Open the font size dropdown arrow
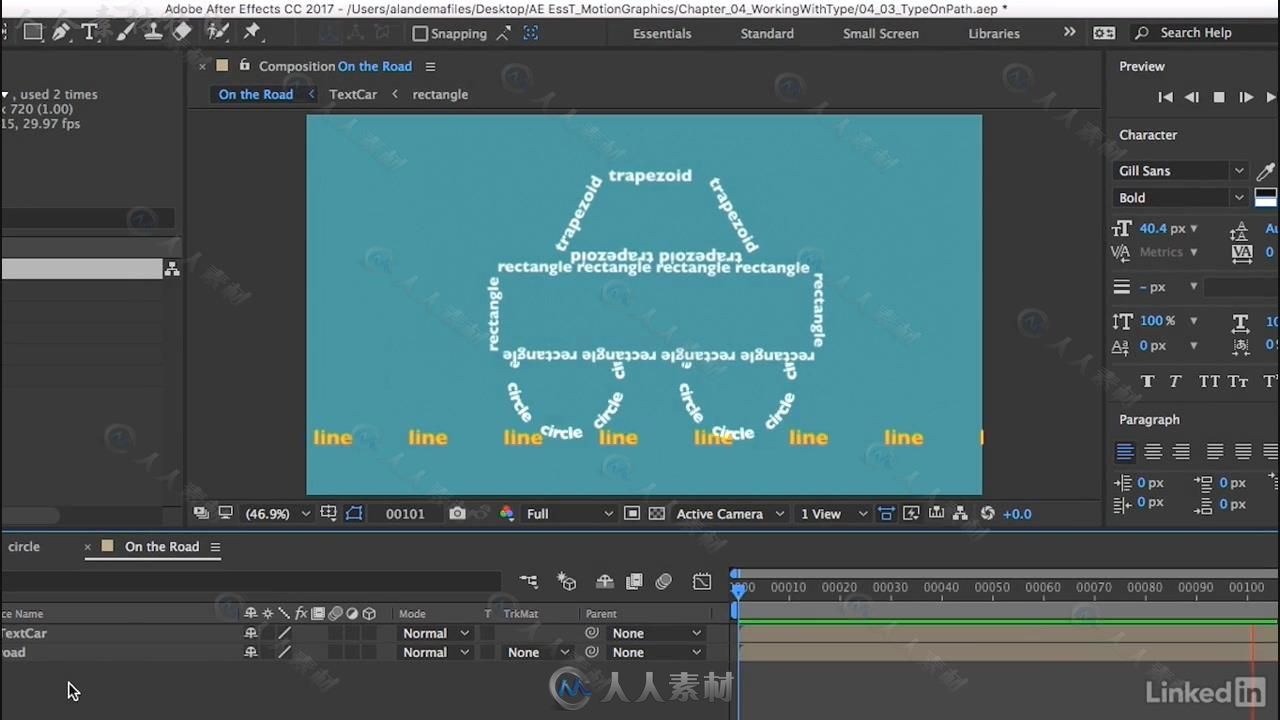The width and height of the screenshot is (1280, 720). [x=1194, y=229]
